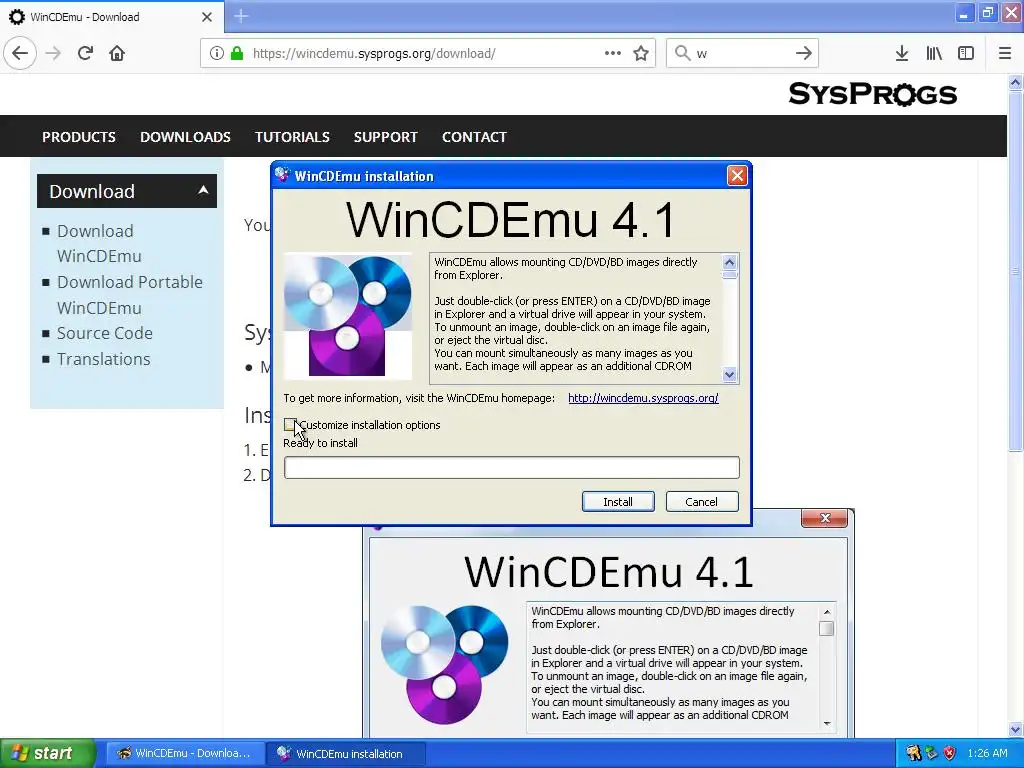The height and width of the screenshot is (768, 1024).
Task: Open the Firefox hamburger menu
Action: pos(1004,53)
